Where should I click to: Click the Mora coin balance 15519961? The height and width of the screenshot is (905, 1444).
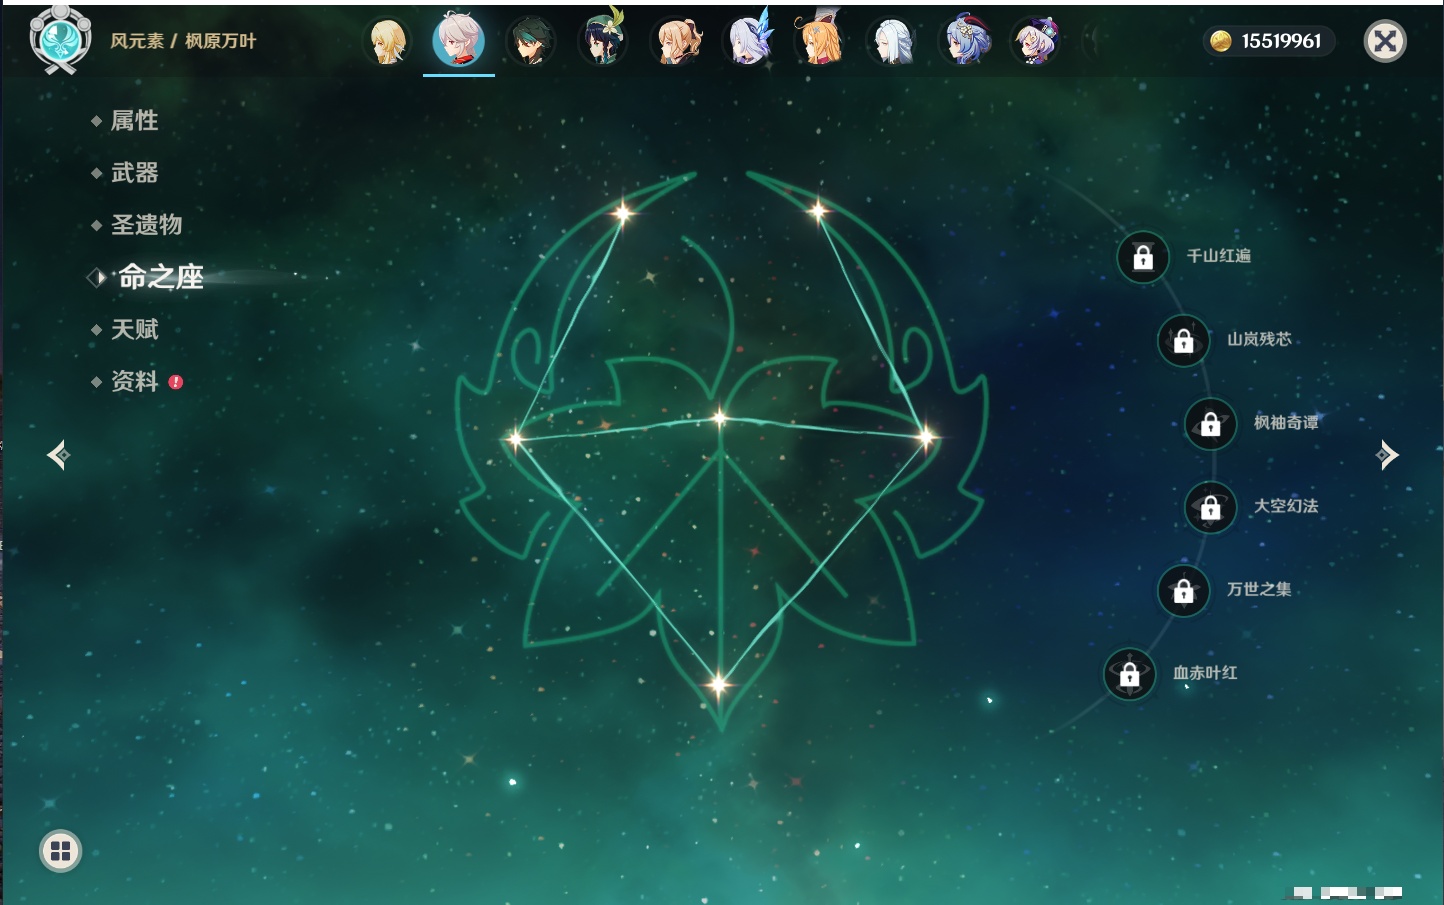[1267, 41]
